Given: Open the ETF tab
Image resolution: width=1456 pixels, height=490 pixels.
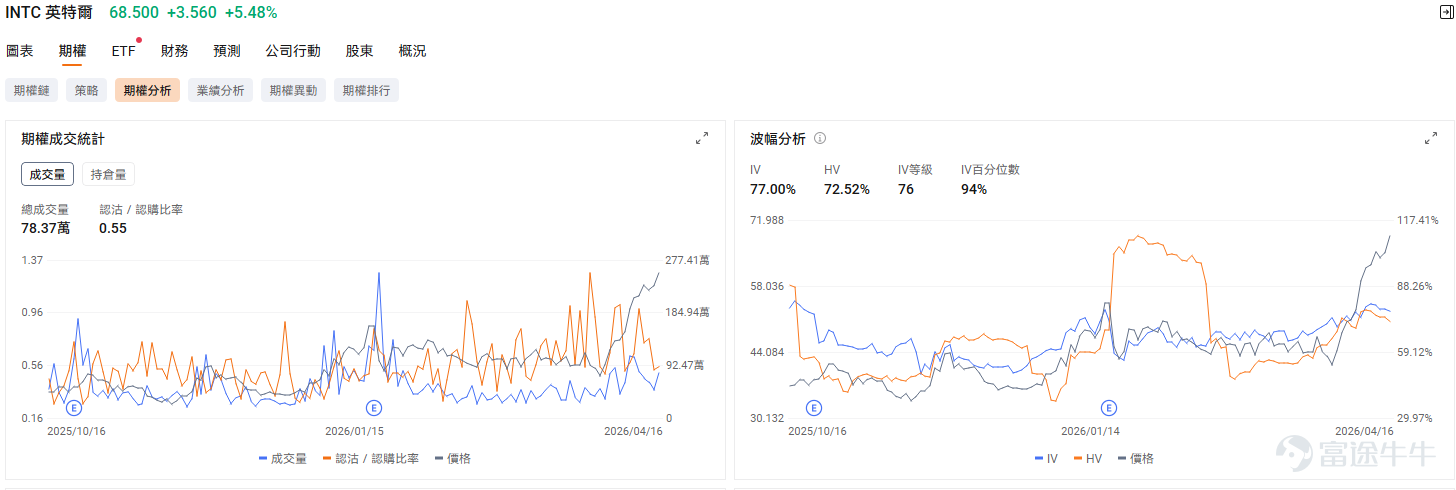Looking at the screenshot, I should (x=123, y=51).
